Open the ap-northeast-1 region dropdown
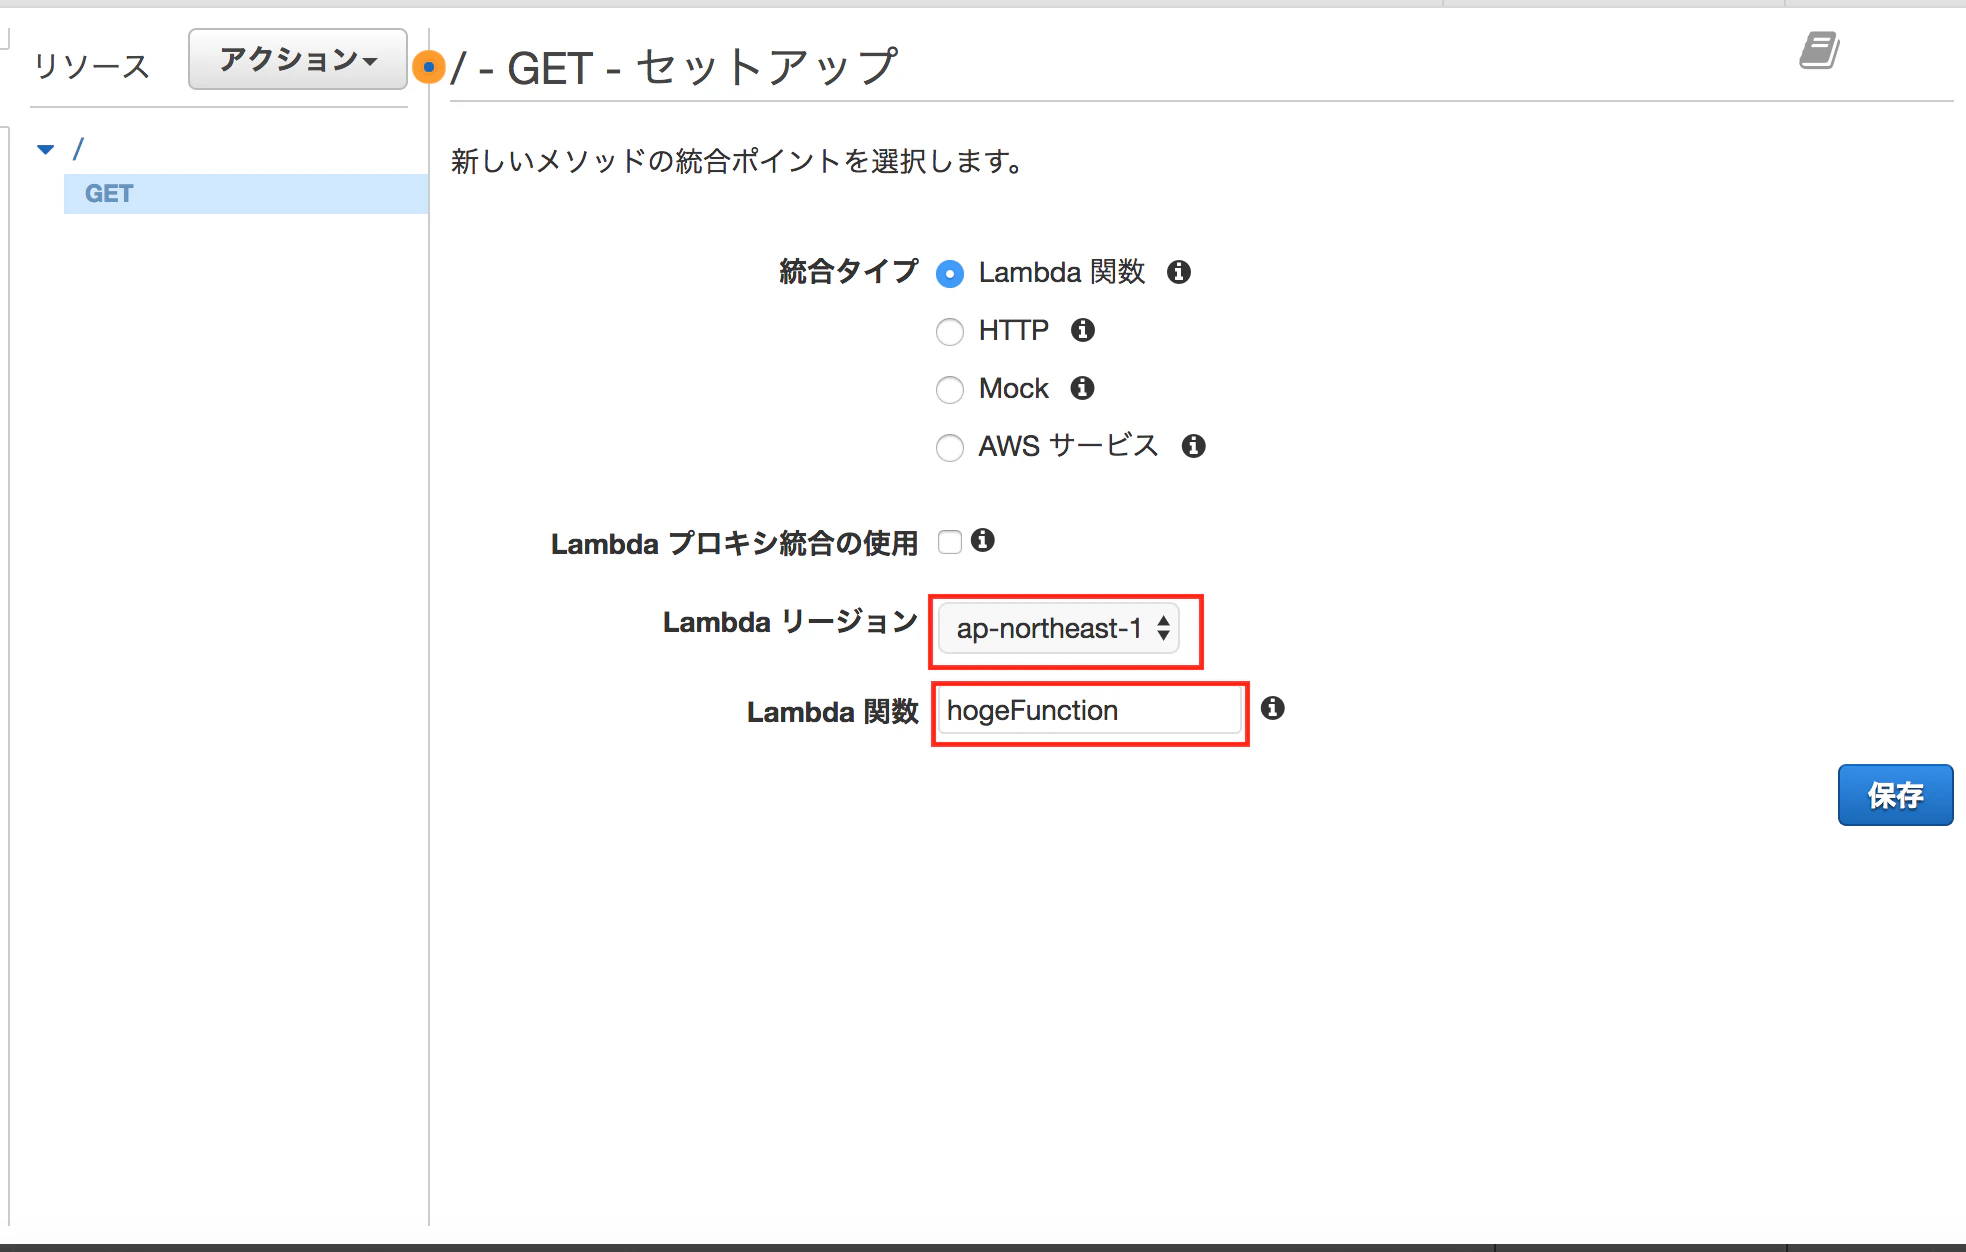This screenshot has width=1966, height=1252. 1059,628
